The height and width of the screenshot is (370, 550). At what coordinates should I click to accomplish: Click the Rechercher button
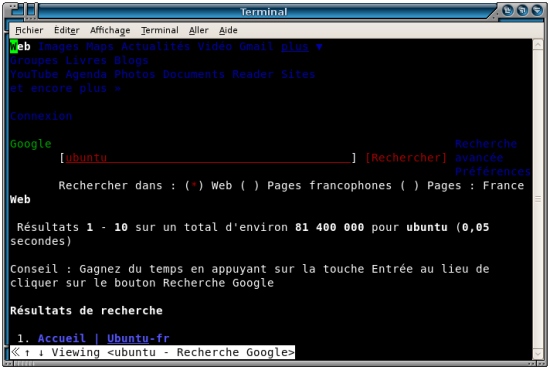[x=406, y=158]
